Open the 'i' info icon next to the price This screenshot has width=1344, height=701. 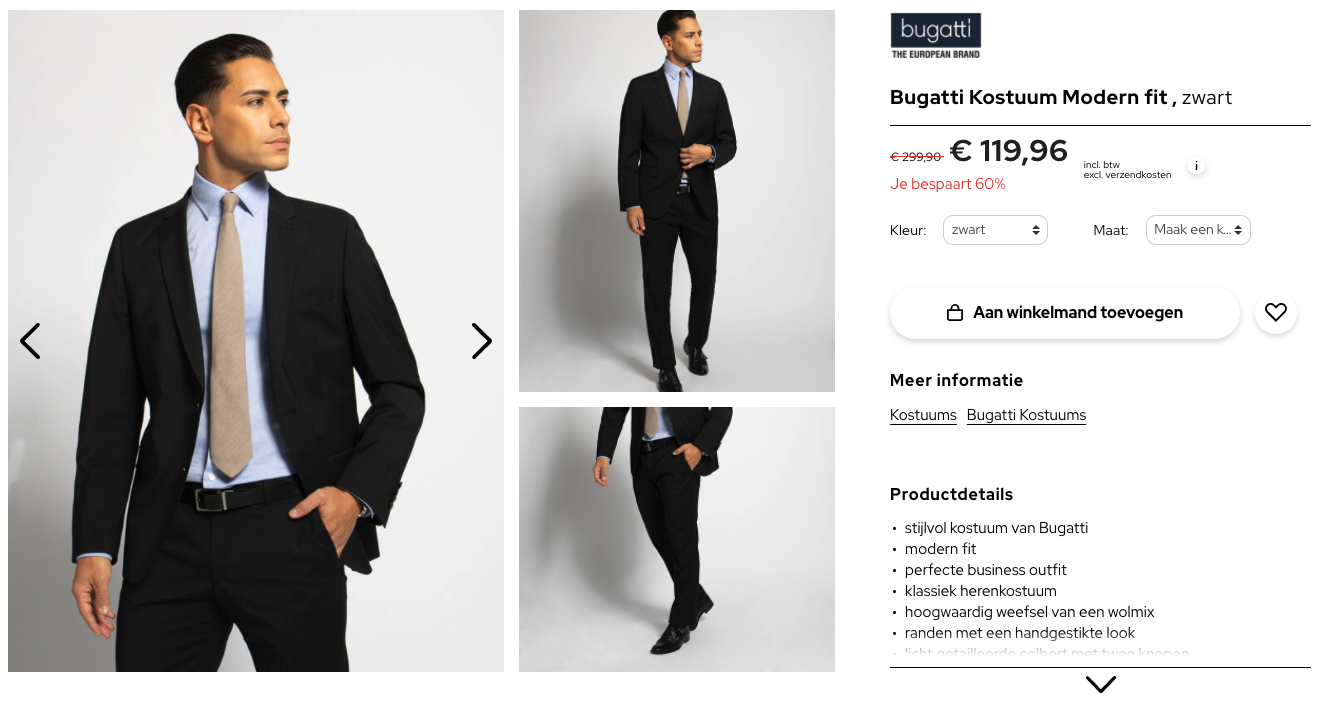point(1196,165)
